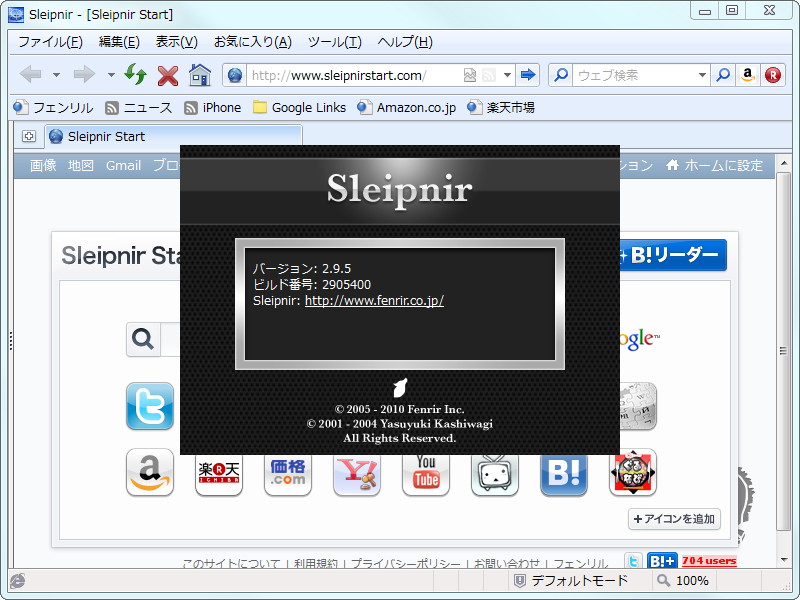This screenshot has height=600, width=800.
Task: Click the stop loading icon
Action: 167,75
